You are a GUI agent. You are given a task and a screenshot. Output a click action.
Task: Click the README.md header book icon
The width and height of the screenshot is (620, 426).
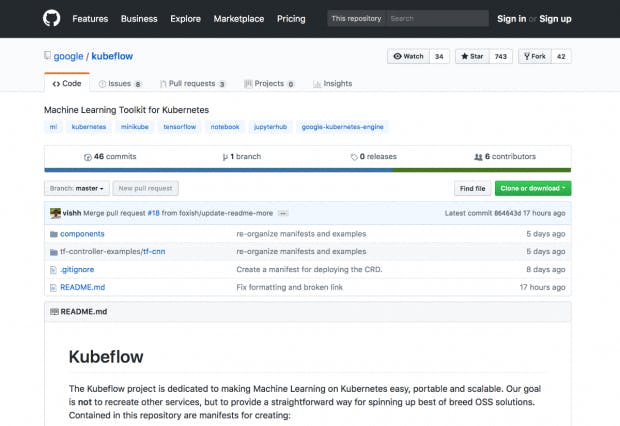point(54,312)
